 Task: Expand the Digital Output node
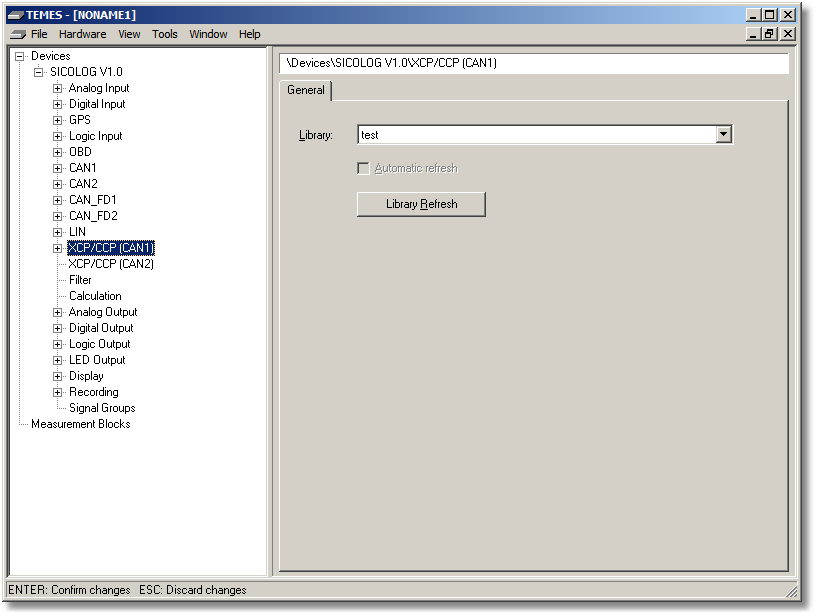[x=58, y=328]
